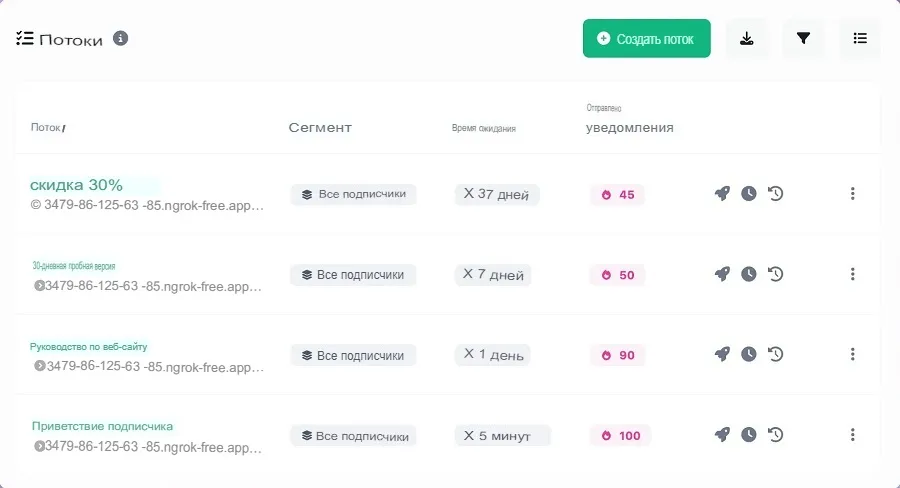The width and height of the screenshot is (900, 488).
Task: Click history icon in скидка 30% row
Action: coord(775,194)
